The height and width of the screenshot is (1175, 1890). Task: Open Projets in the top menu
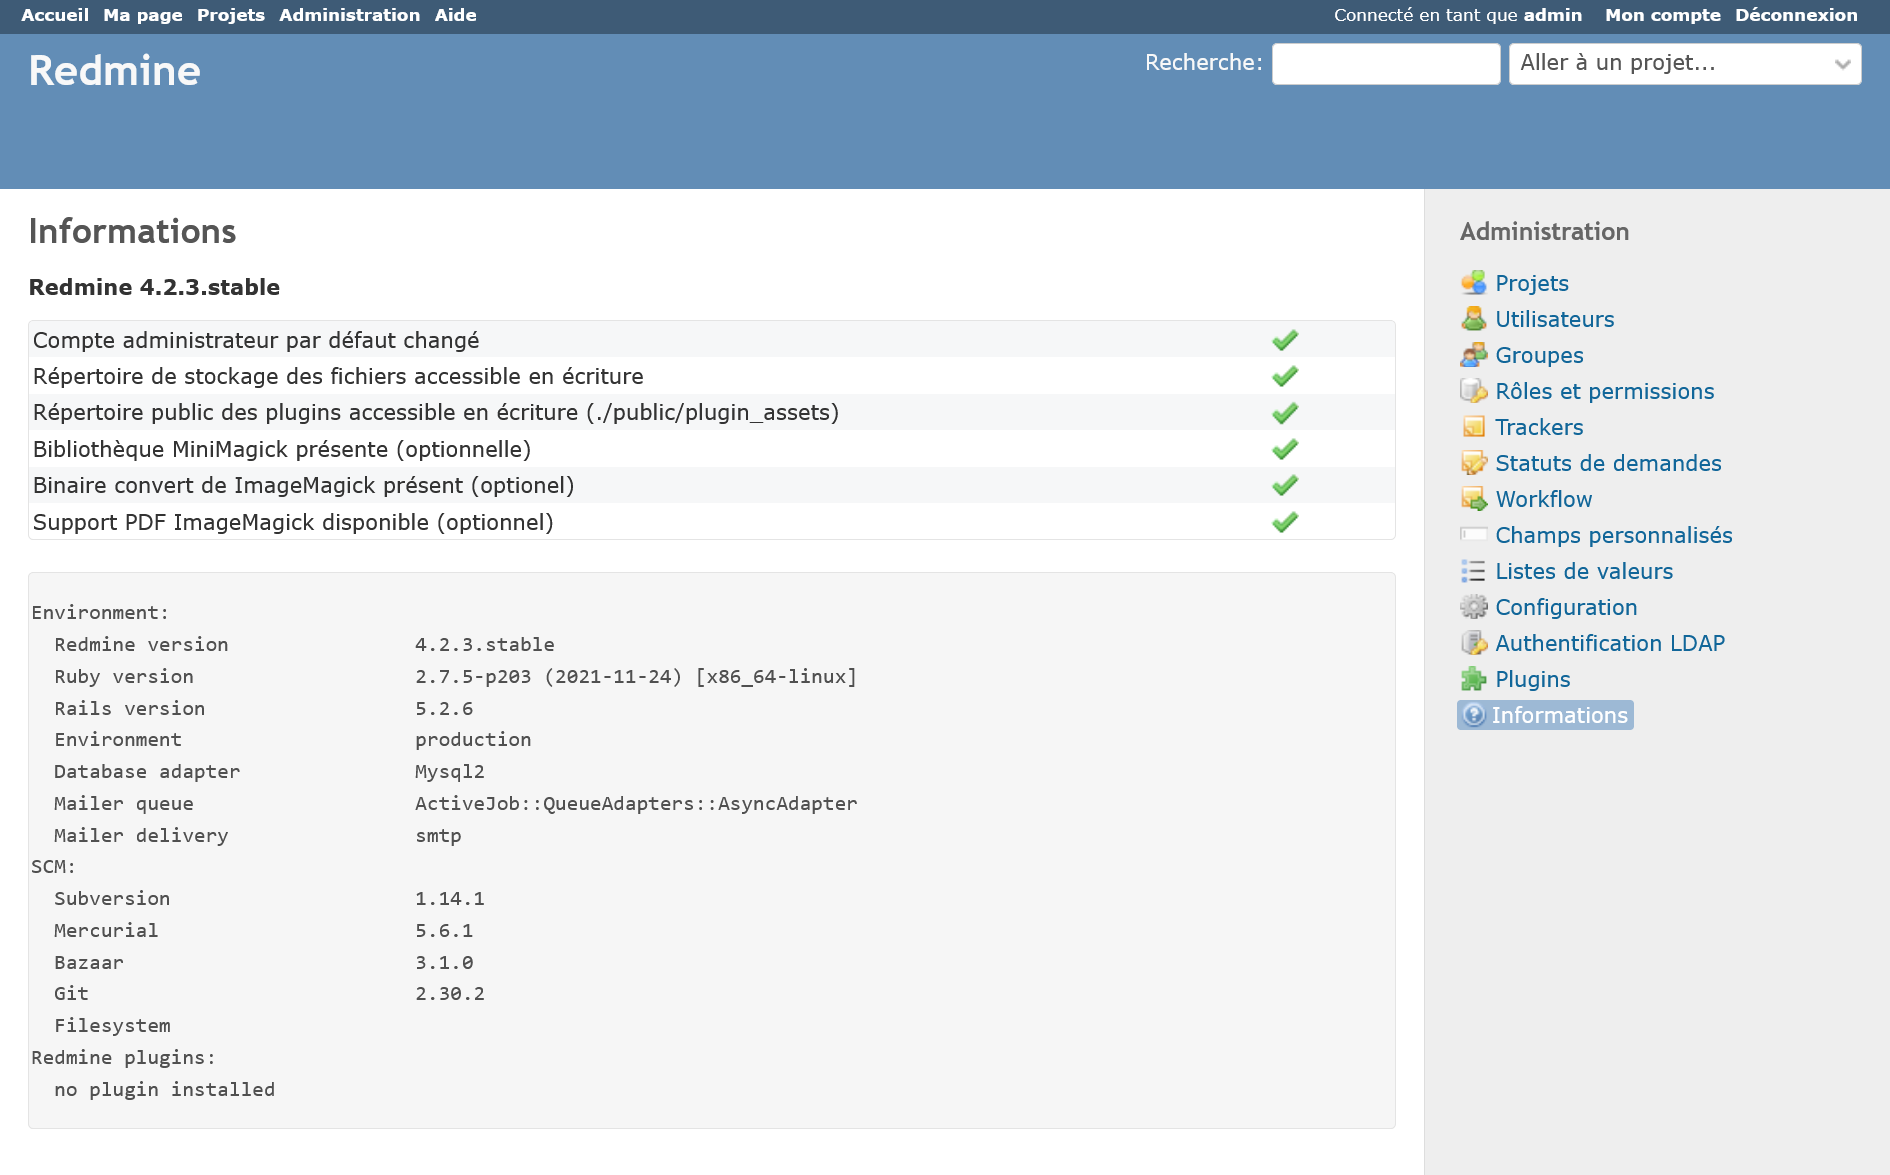pyautogui.click(x=231, y=15)
